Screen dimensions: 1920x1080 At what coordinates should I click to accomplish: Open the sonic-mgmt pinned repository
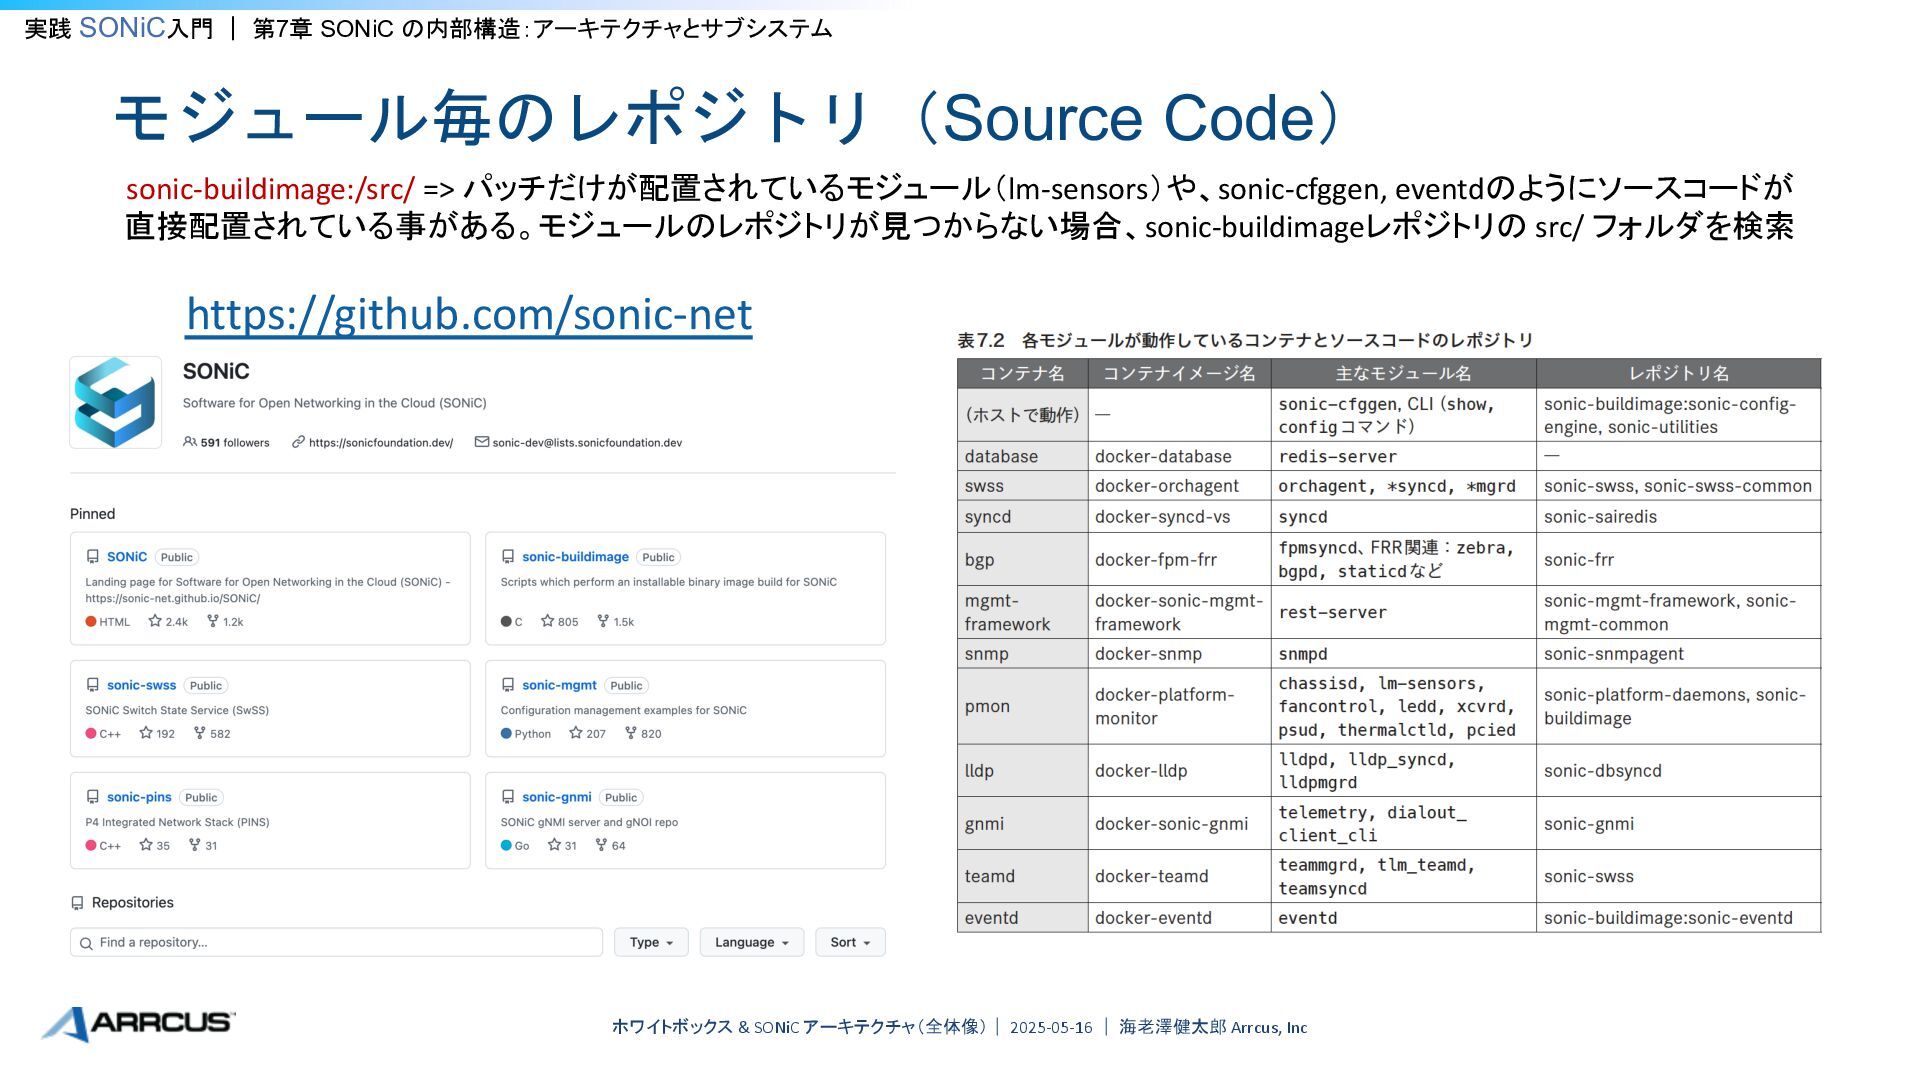point(559,685)
